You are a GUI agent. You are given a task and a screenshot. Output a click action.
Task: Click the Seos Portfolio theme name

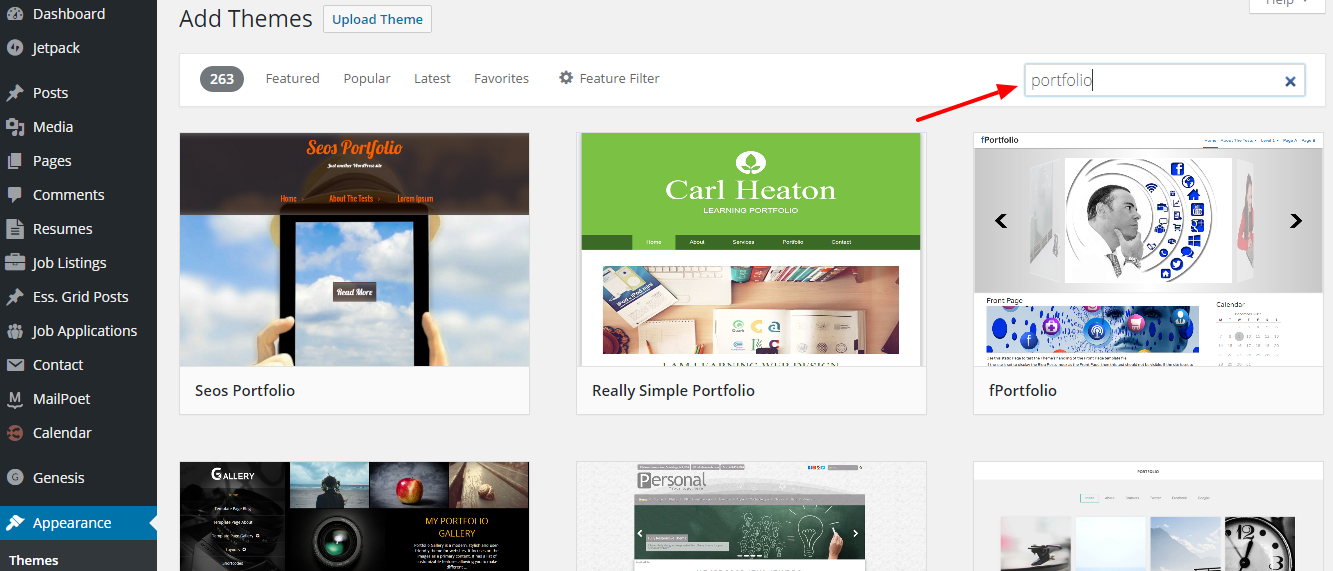pos(245,391)
